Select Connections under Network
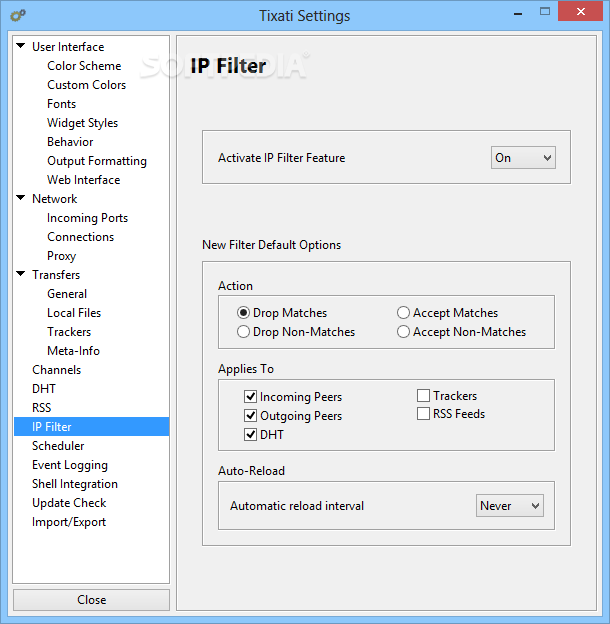This screenshot has width=610, height=624. click(80, 237)
